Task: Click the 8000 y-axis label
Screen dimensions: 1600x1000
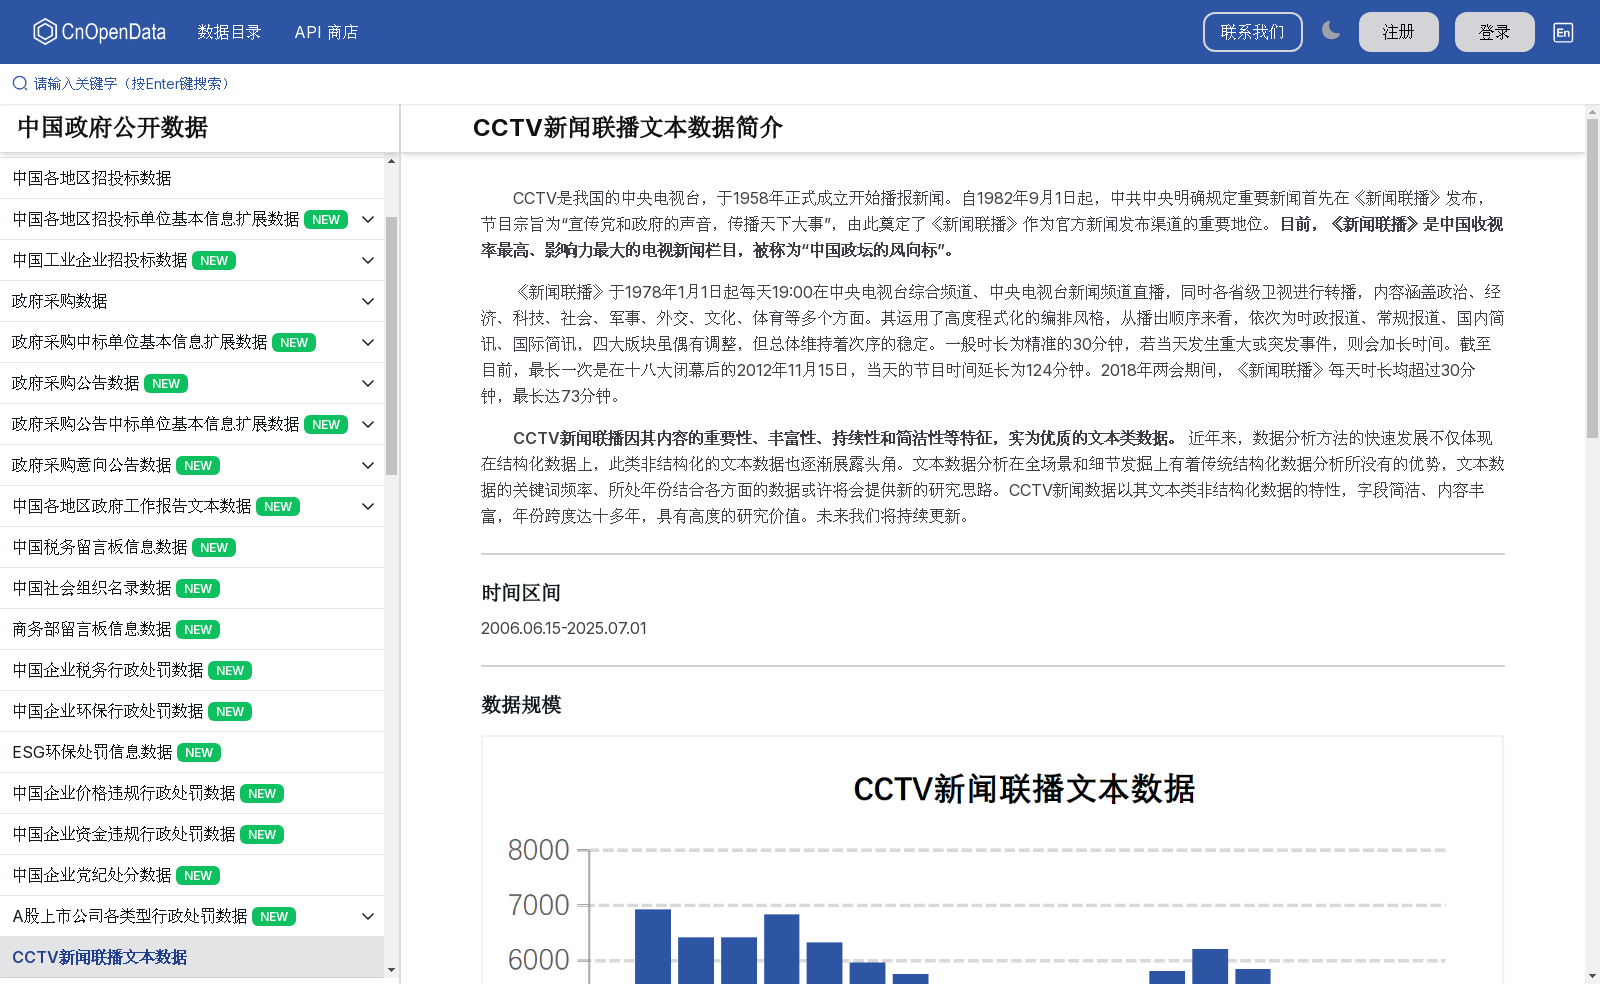Action: [538, 850]
